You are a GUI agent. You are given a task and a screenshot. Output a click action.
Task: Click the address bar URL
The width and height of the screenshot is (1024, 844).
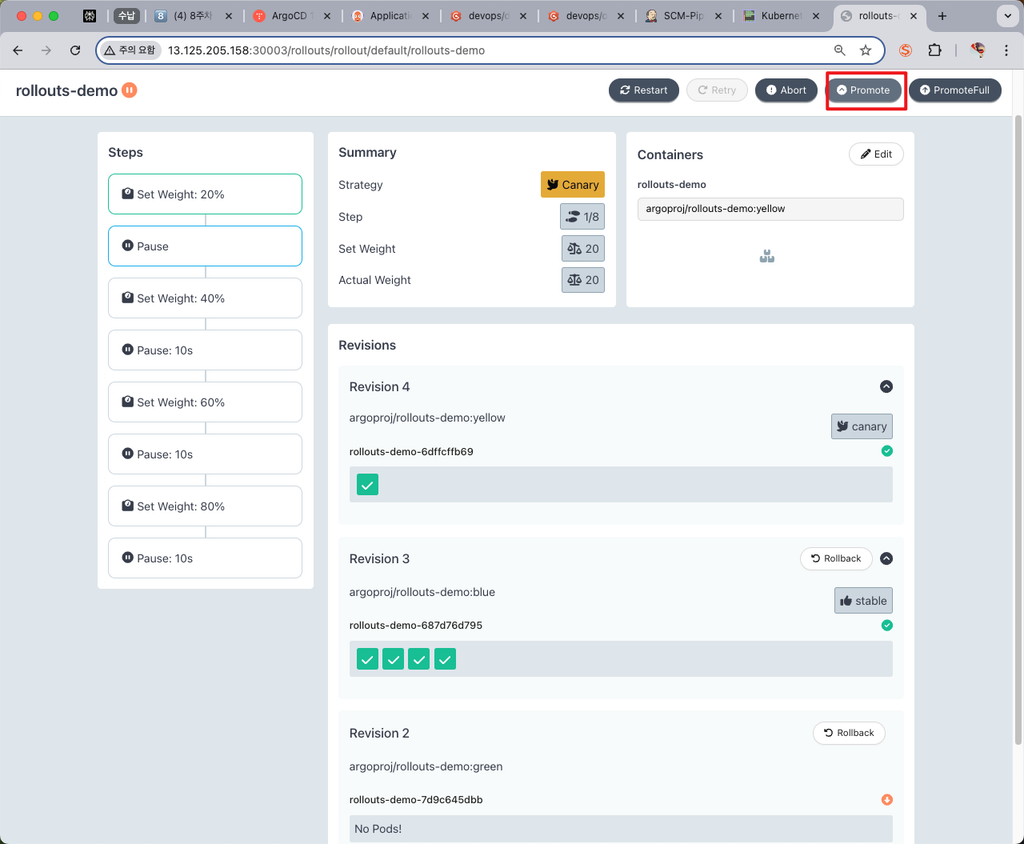(326, 50)
